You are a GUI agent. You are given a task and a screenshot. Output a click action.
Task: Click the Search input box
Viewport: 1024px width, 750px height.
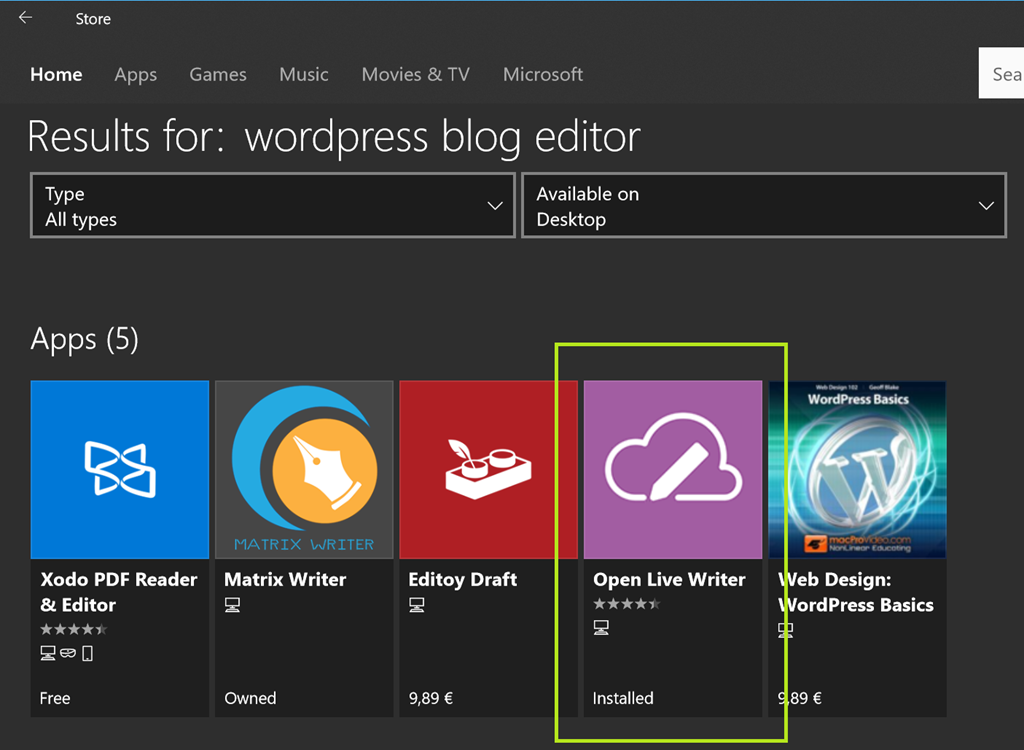click(x=1002, y=75)
